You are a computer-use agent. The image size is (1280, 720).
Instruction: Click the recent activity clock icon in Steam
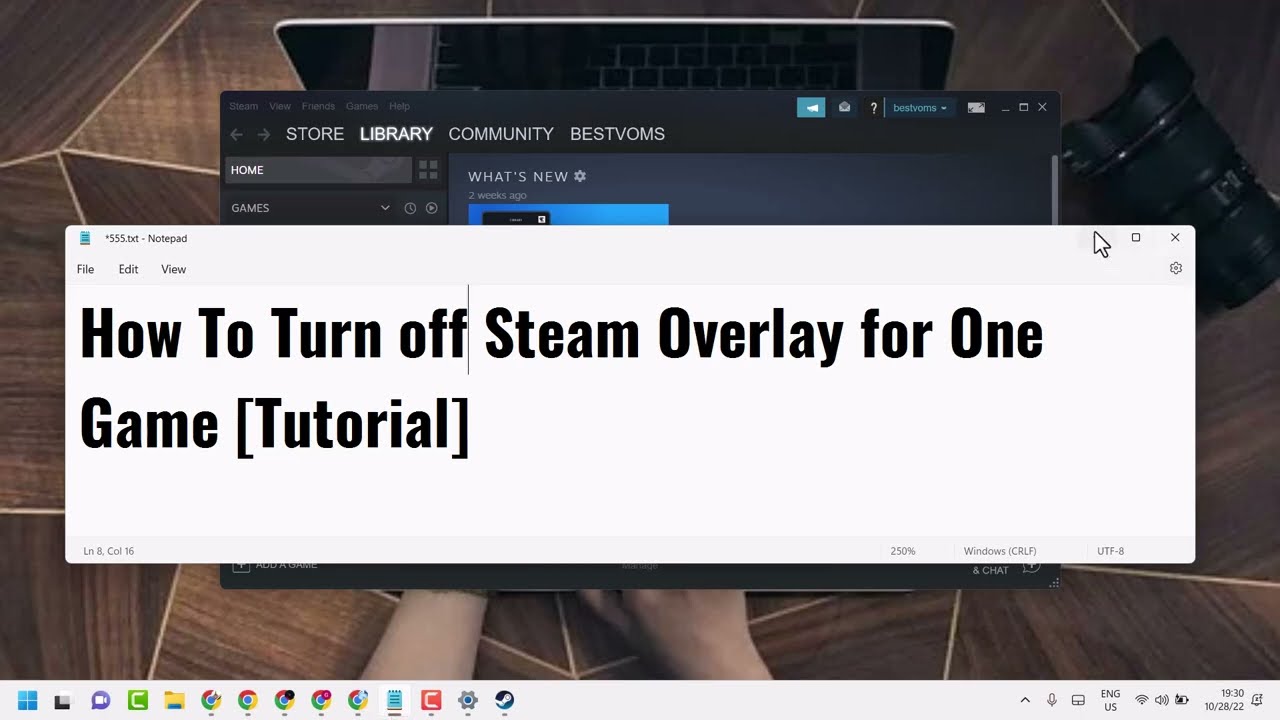point(410,208)
